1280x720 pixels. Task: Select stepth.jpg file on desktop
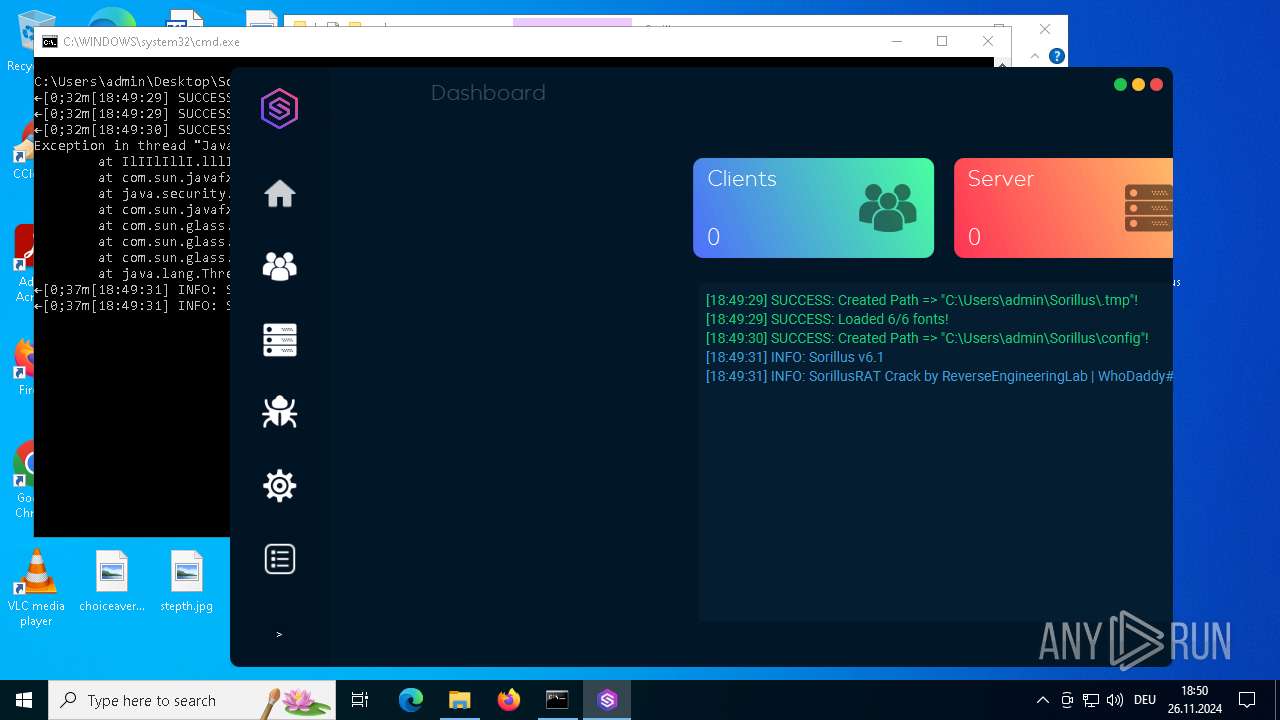point(187,581)
